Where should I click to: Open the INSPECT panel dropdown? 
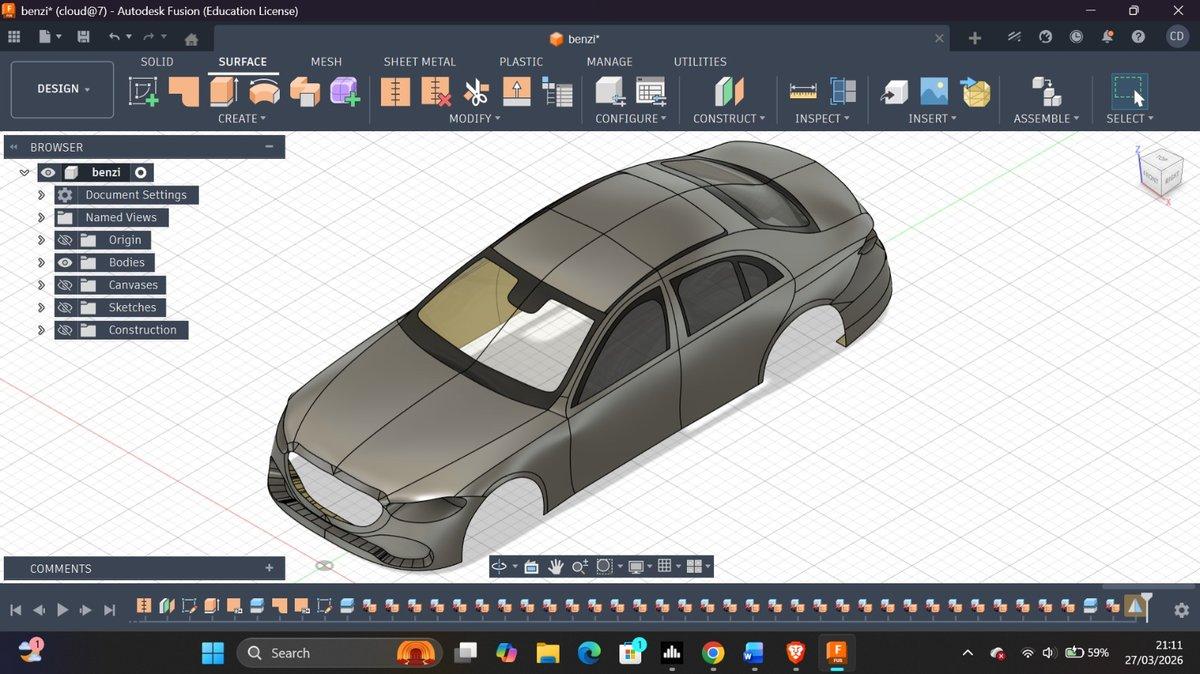(x=822, y=118)
